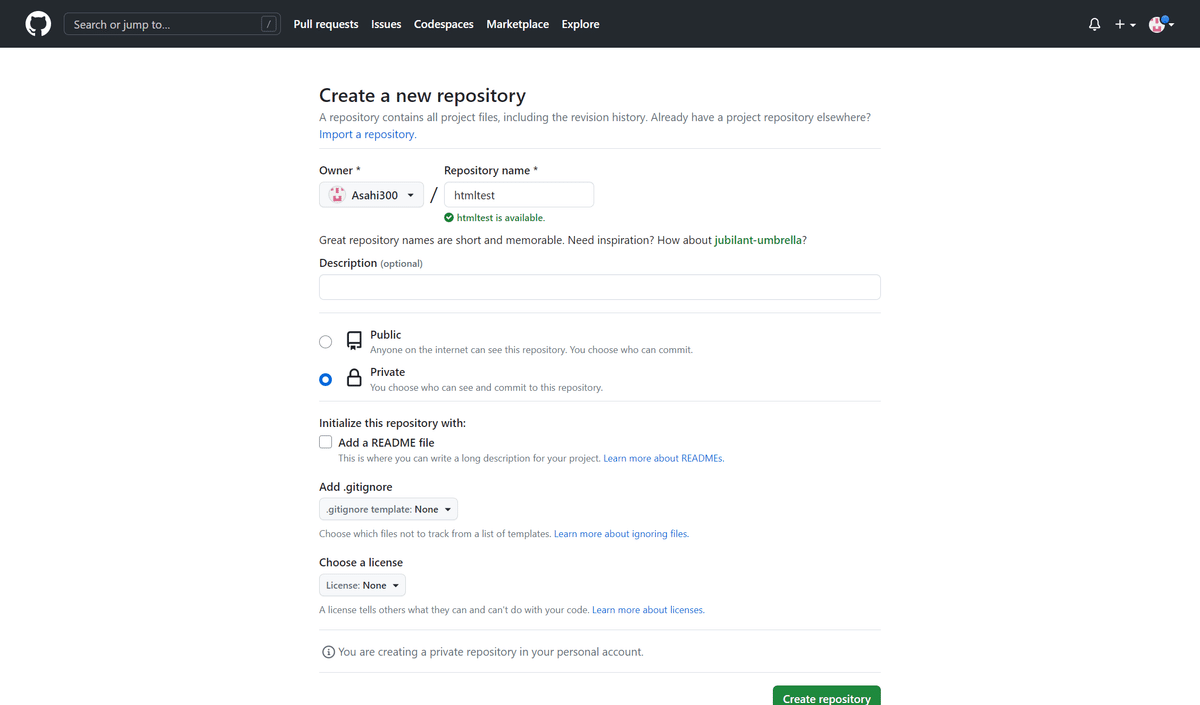Enable the Add a README file checkbox
Viewport: 1200px width, 705px height.
pyautogui.click(x=325, y=441)
